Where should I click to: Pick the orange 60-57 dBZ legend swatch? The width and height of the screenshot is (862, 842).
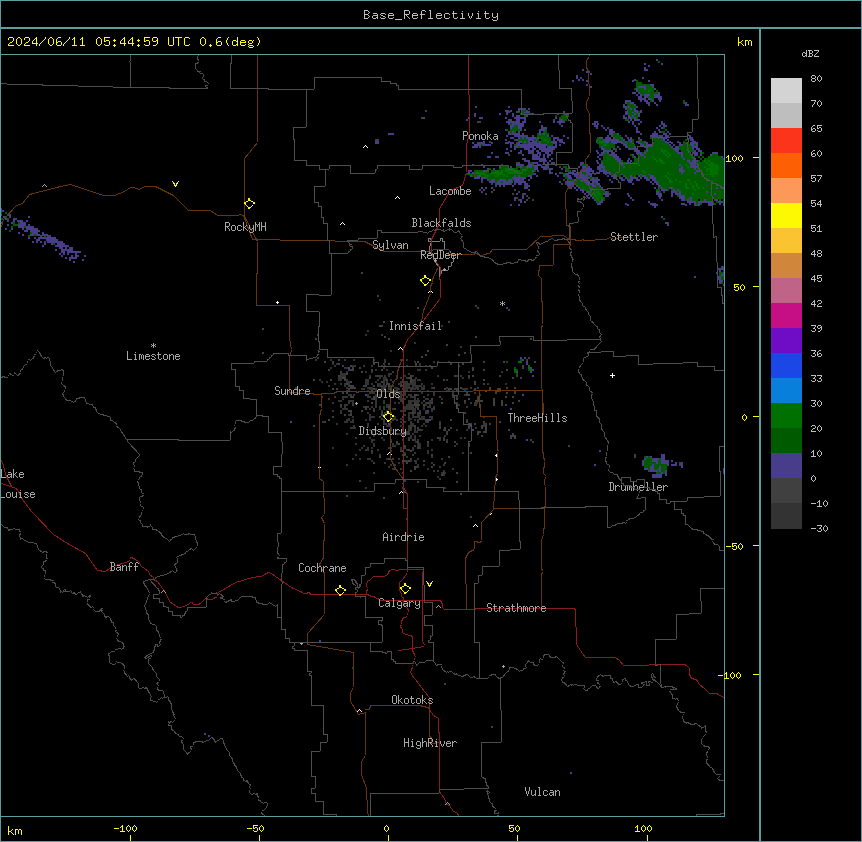click(786, 165)
